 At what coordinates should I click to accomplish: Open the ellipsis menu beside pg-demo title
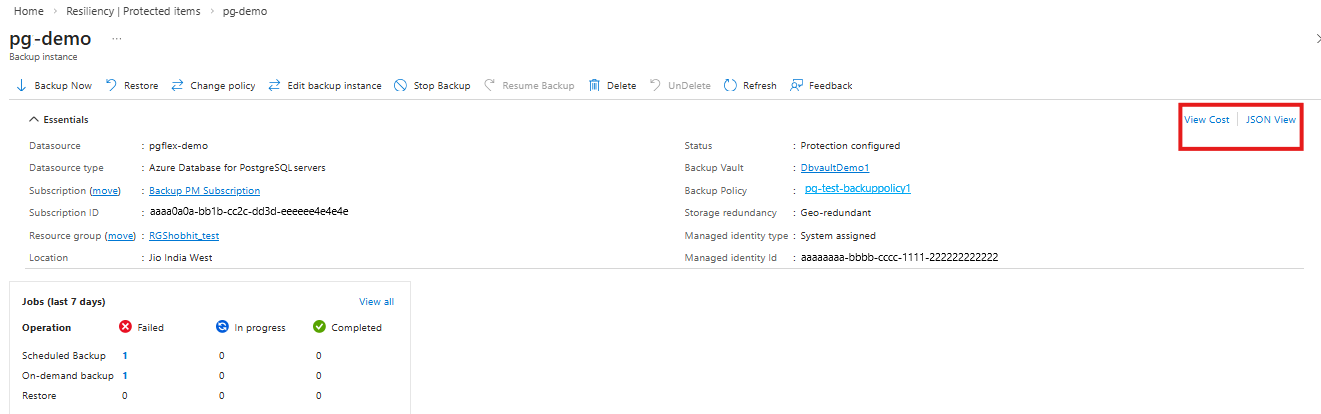coord(117,38)
